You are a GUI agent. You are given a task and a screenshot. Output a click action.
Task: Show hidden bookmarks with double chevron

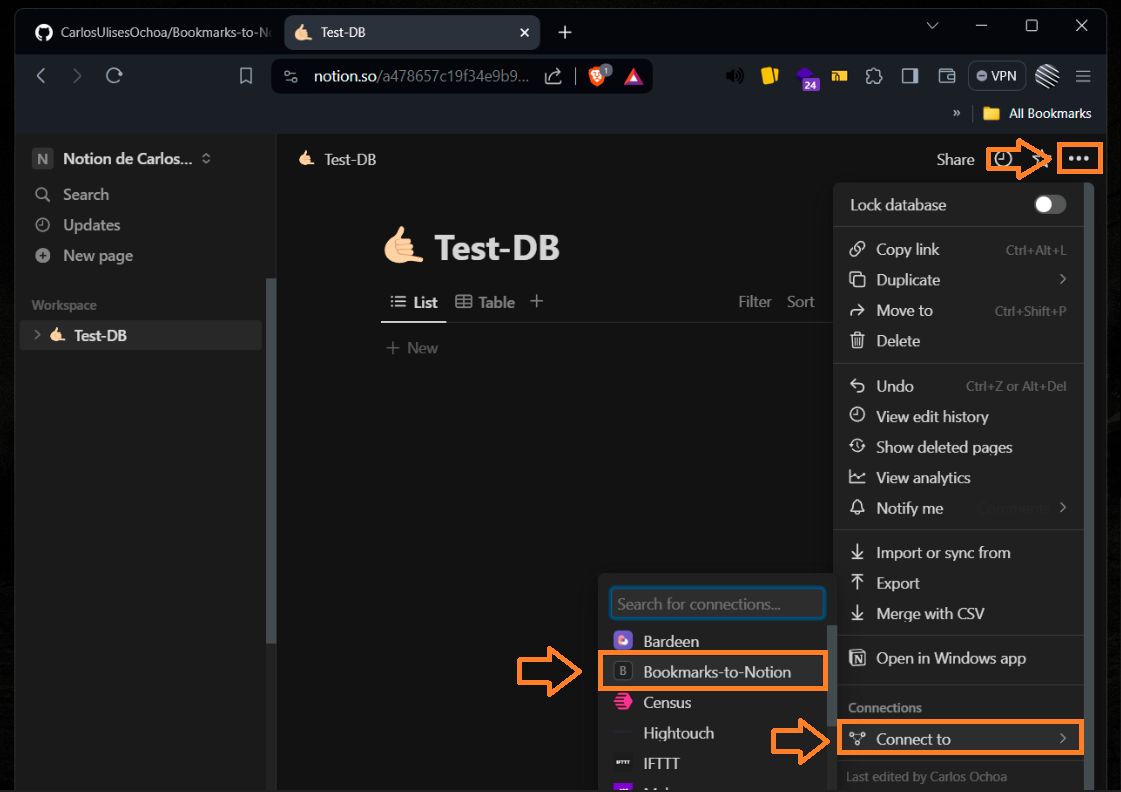[956, 113]
